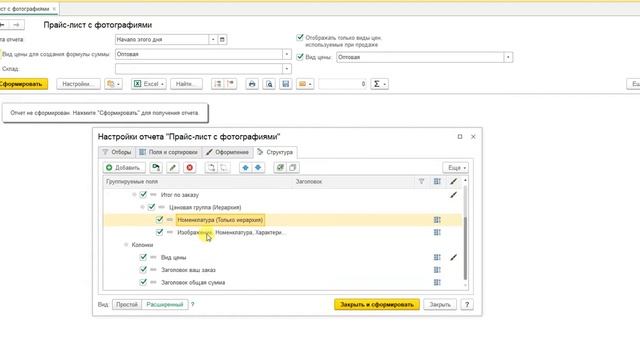
Task: Click the Добавить button in settings dialog
Action: coord(124,168)
